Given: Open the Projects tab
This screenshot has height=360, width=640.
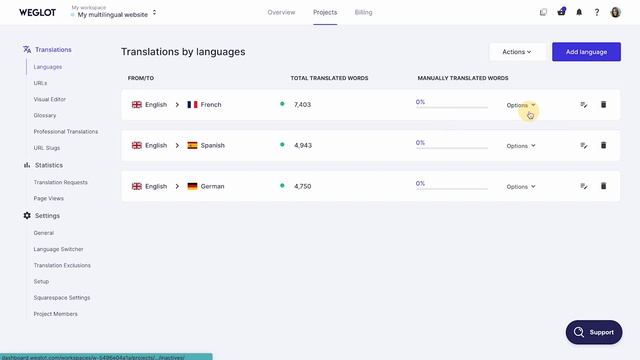Looking at the screenshot, I should tap(325, 12).
